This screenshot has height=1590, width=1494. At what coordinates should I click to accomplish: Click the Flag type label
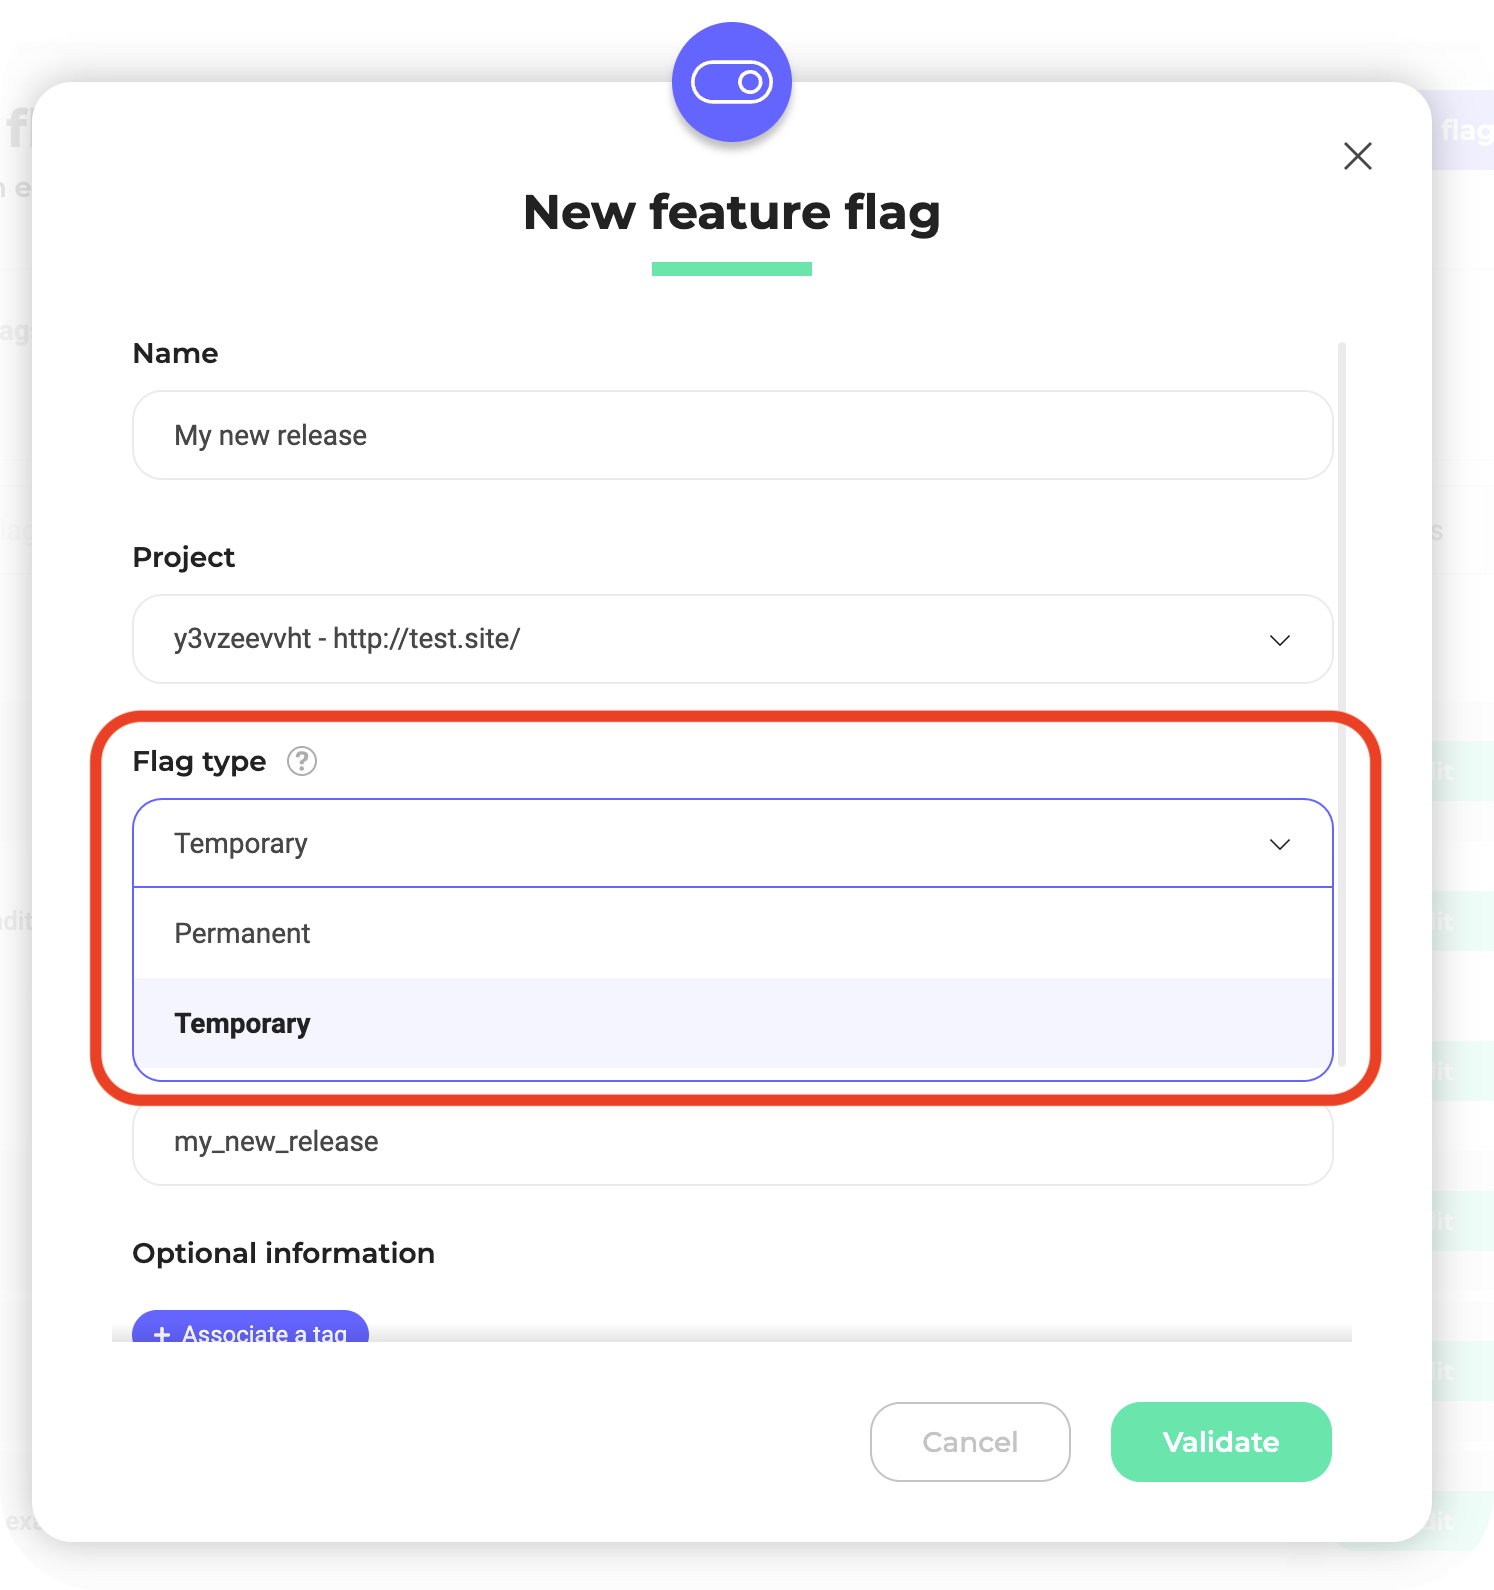click(x=200, y=762)
